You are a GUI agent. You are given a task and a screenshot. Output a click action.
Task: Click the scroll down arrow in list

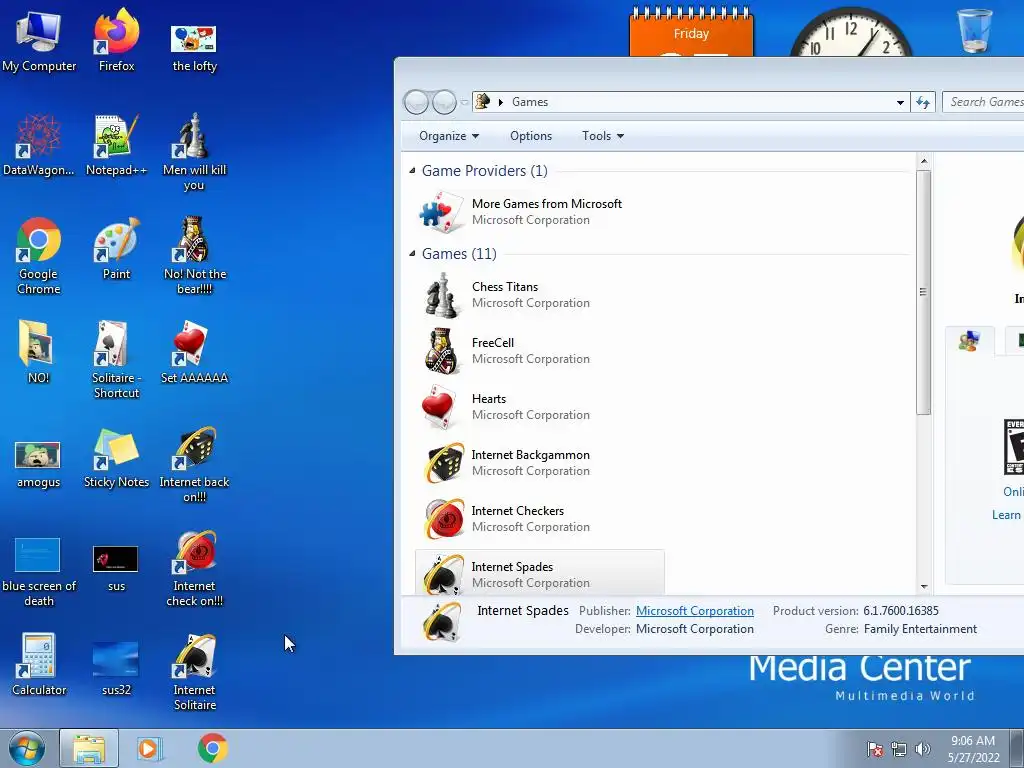tap(923, 586)
